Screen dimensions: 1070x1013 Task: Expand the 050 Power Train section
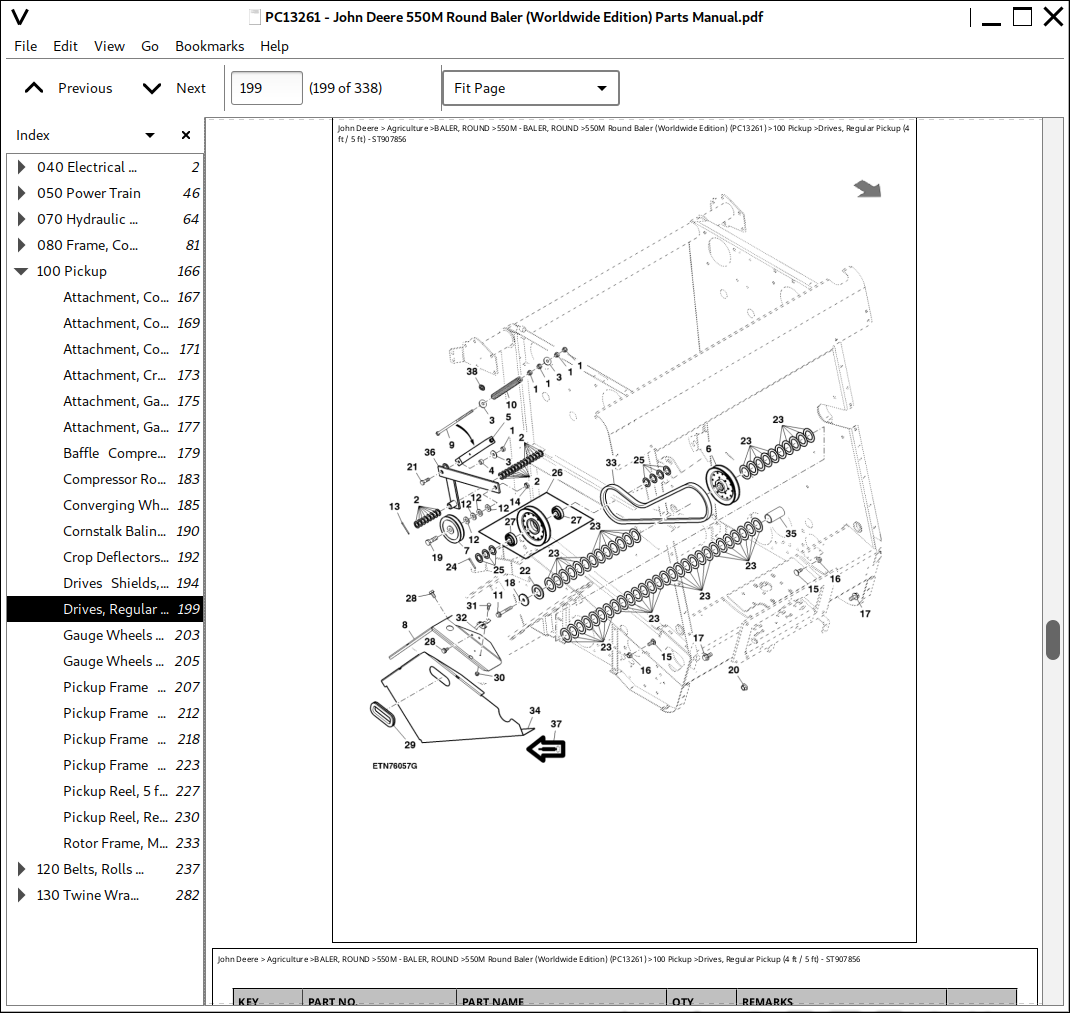(x=21, y=193)
